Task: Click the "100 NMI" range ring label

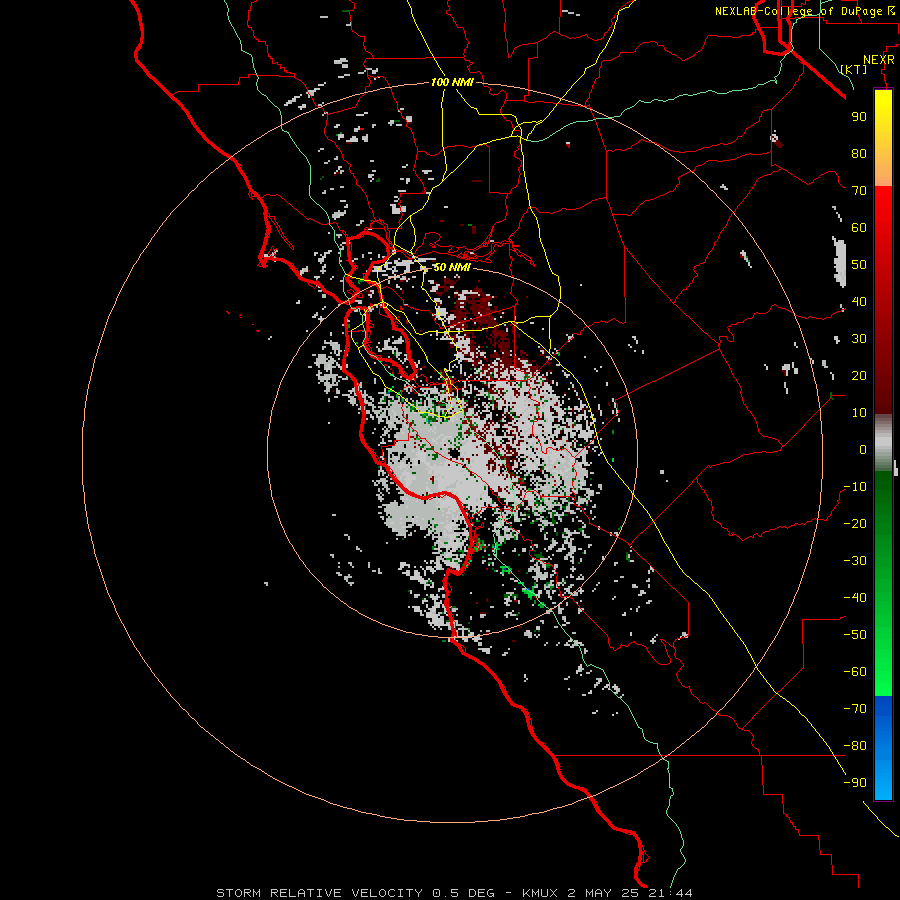Action: [x=452, y=82]
